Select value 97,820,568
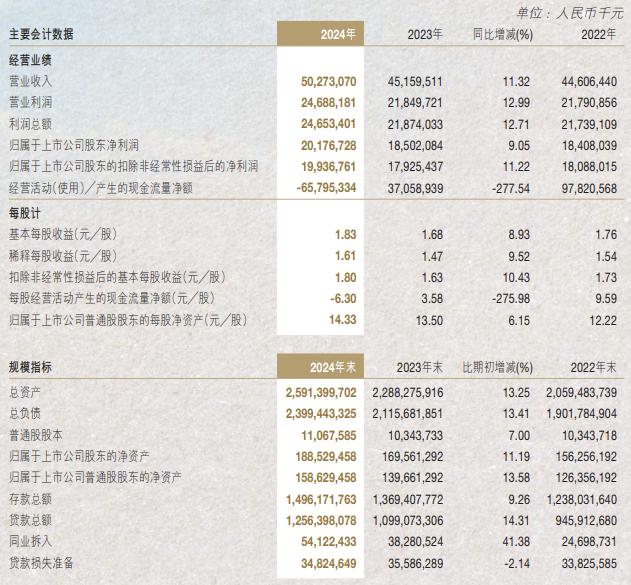Screen dimensions: 631x585 (x=589, y=188)
